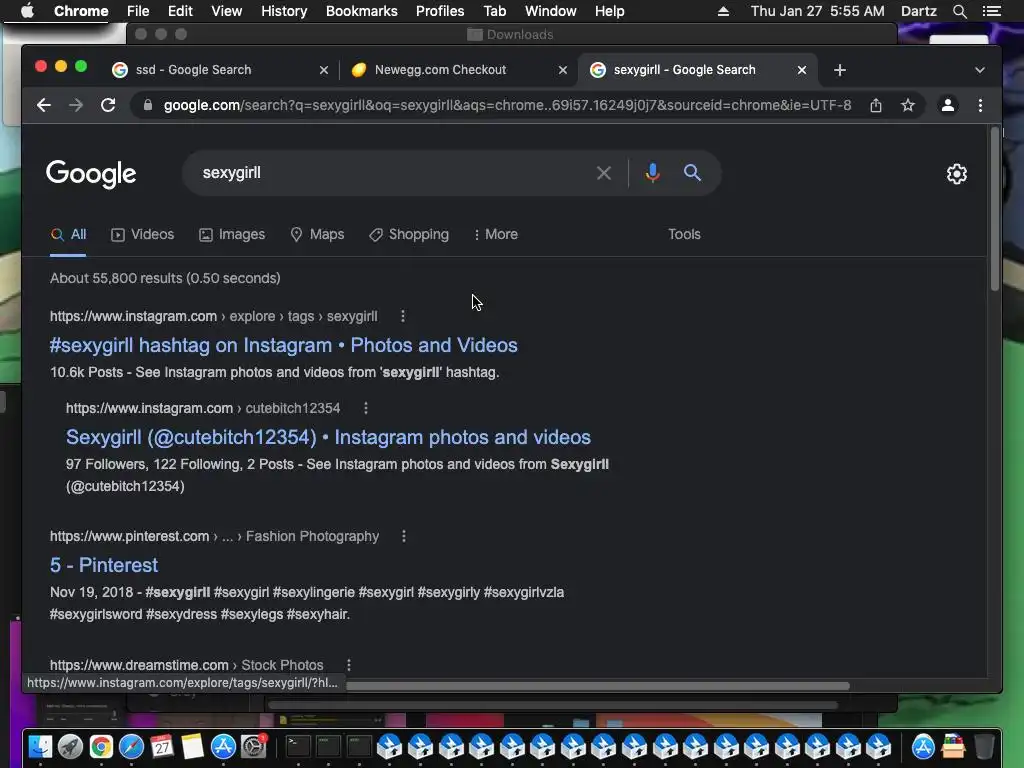
Task: Go back to the previous page
Action: coord(43,105)
